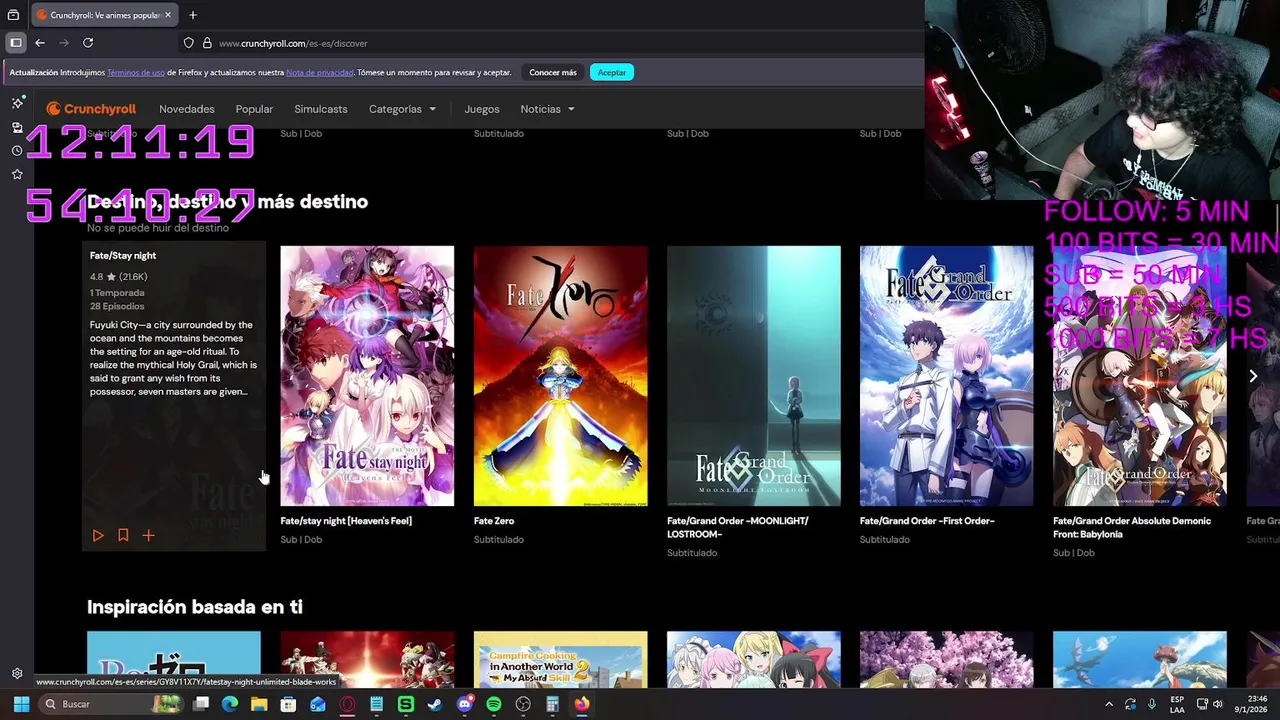Open synced tabs icon in Firefox sidebar
Screen dimensions: 1280x720
pyautogui.click(x=17, y=127)
